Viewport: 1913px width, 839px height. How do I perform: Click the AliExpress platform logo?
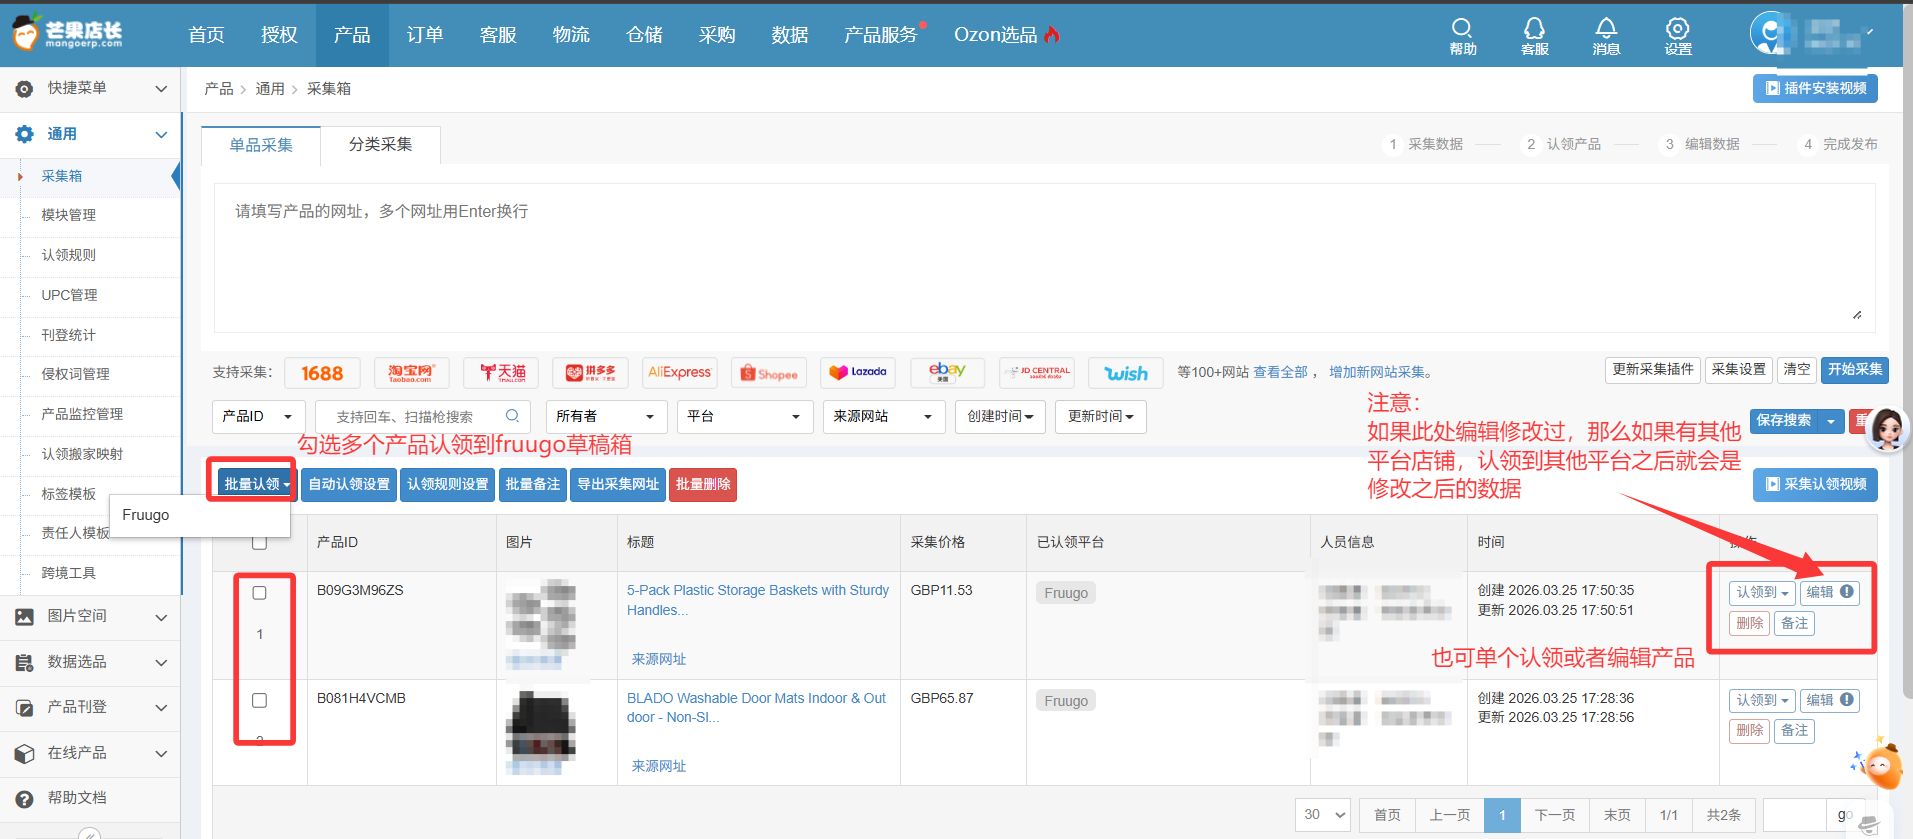coord(679,373)
